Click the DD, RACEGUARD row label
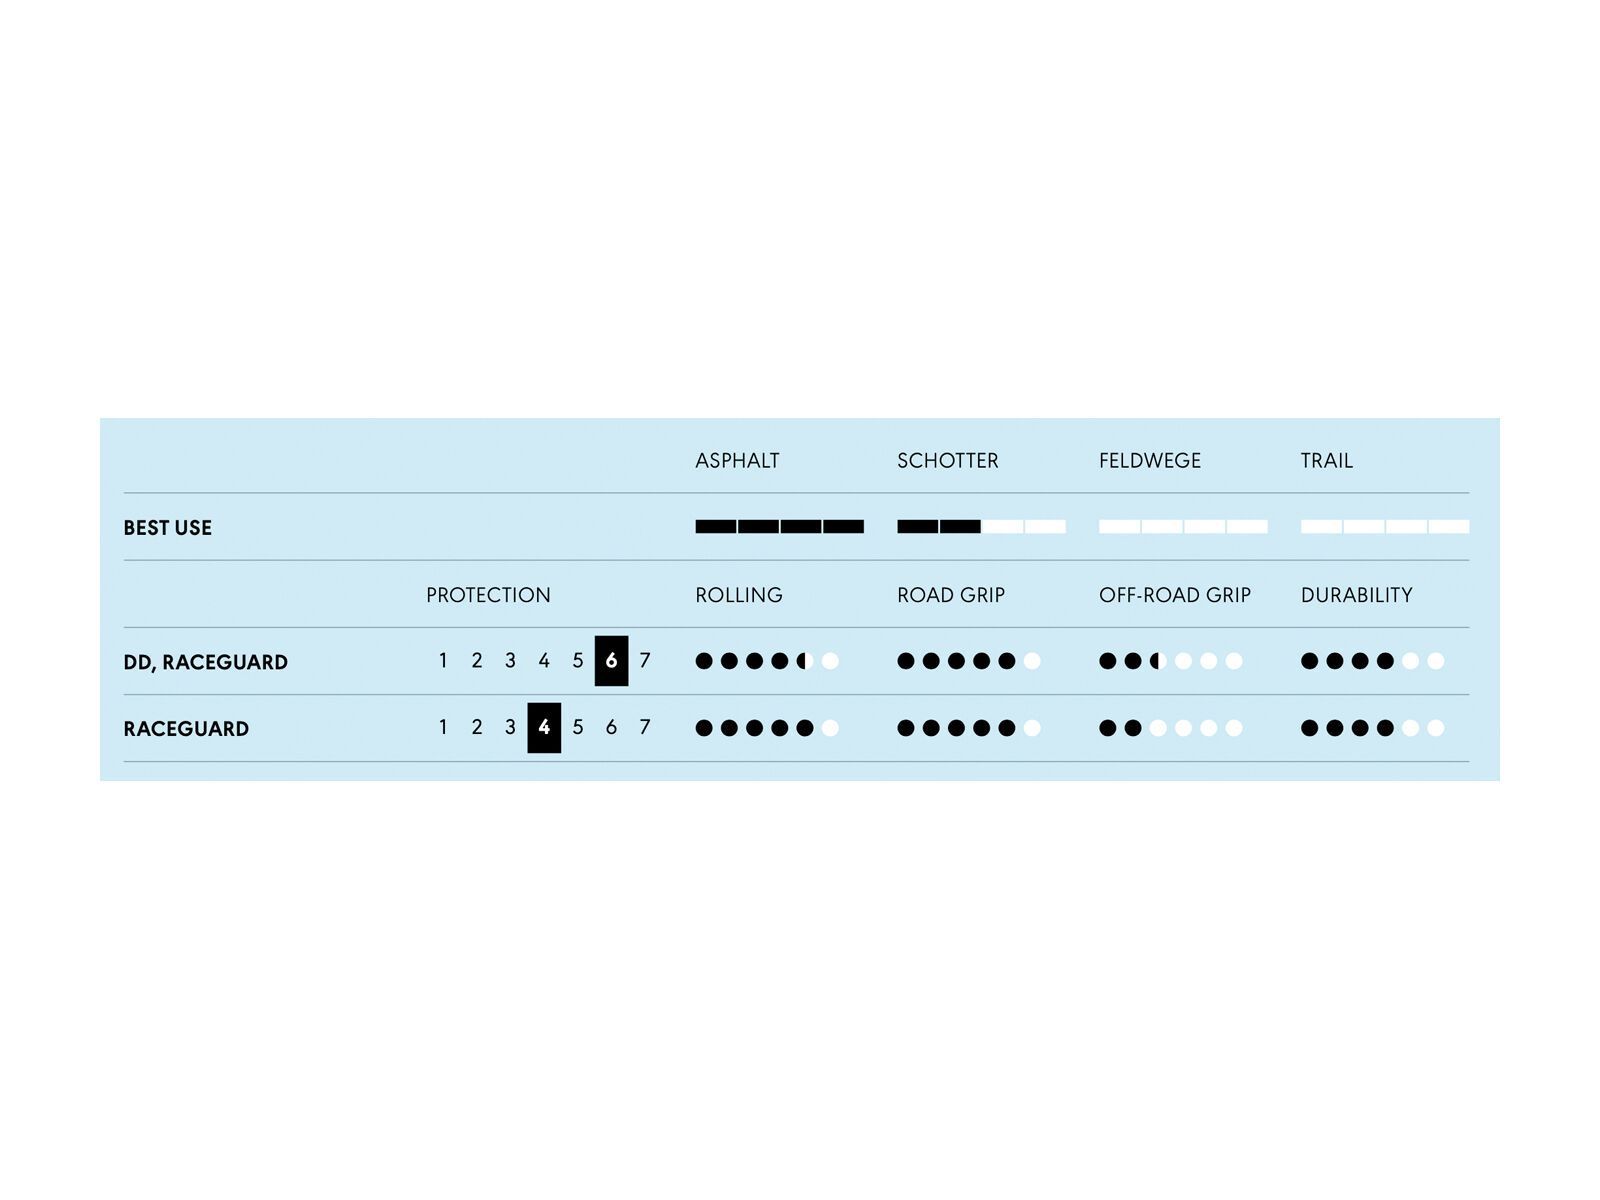Viewport: 1600px width, 1200px height. point(205,662)
